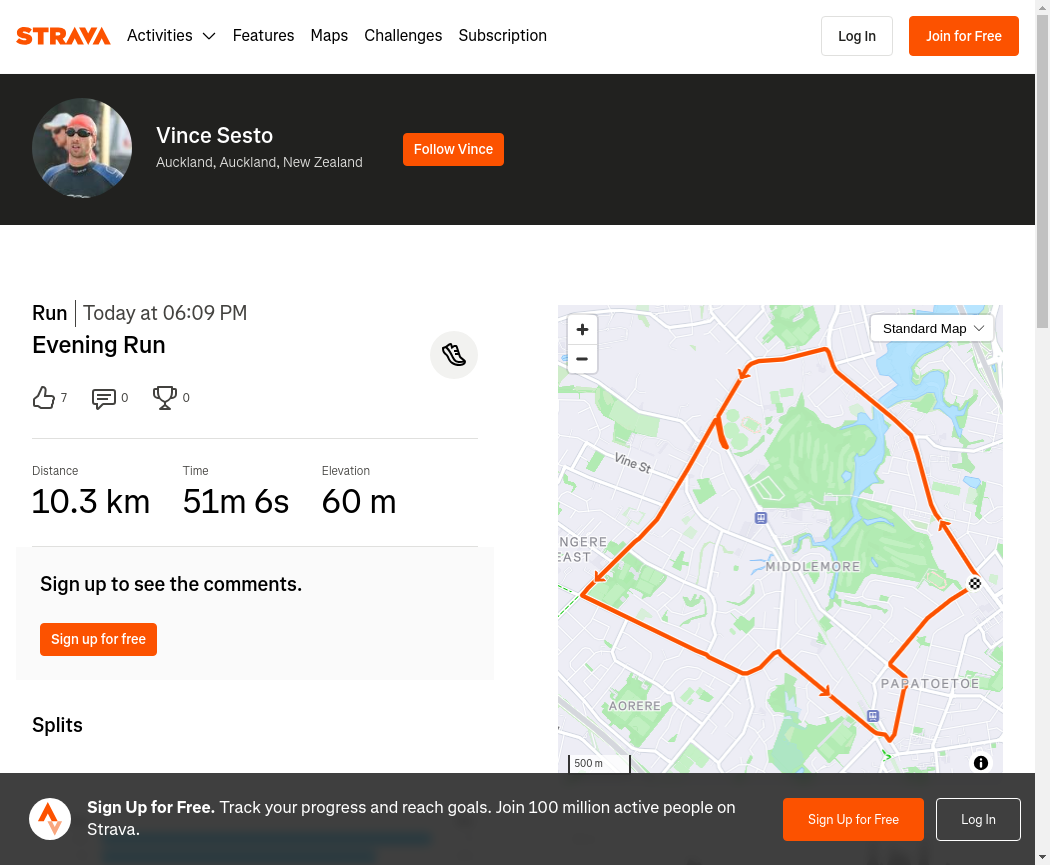Give kudos with the thumbs-up icon
The image size is (1050, 865).
(x=44, y=398)
